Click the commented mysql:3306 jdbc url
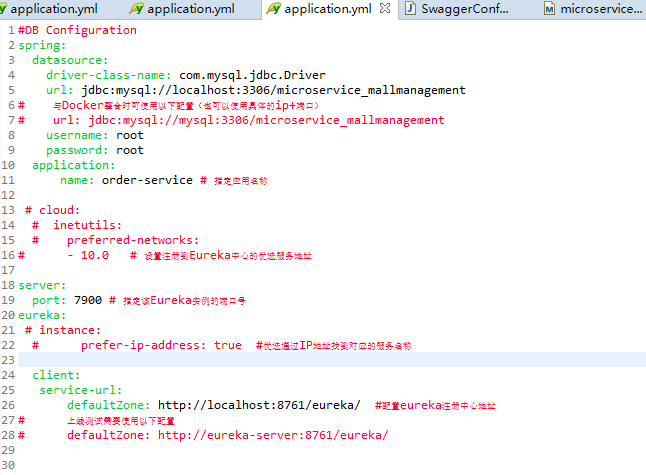 tap(266, 120)
